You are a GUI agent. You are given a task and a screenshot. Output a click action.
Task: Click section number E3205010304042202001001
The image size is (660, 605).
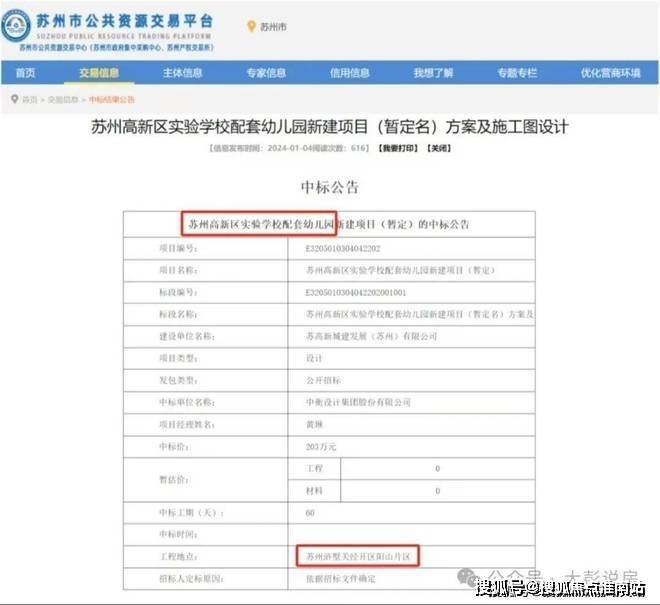click(x=356, y=292)
